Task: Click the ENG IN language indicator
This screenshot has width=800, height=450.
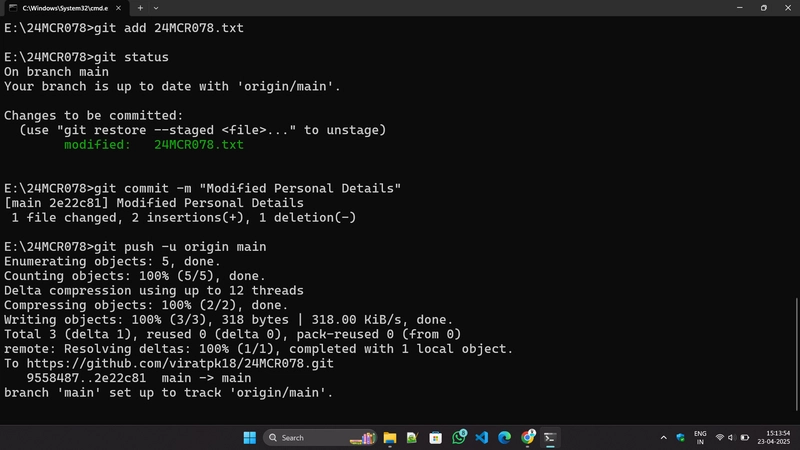Action: tap(700, 438)
